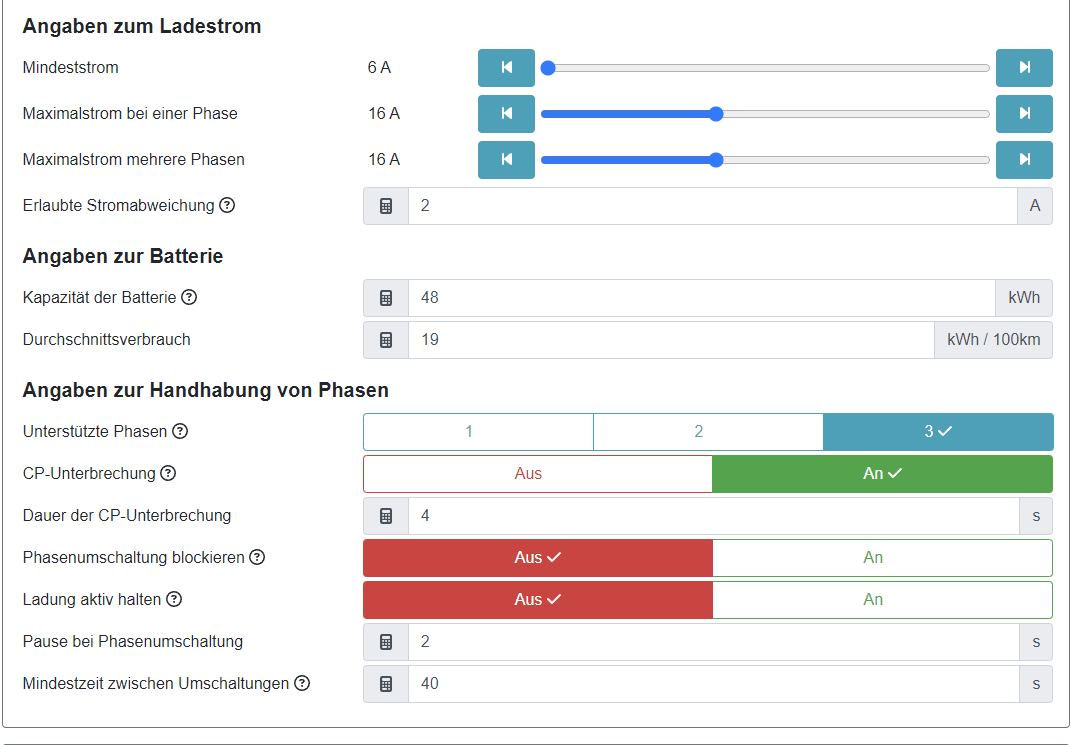Increase Maximalstrom bei einer Phase step button
This screenshot has height=745, width=1084.
click(1024, 114)
